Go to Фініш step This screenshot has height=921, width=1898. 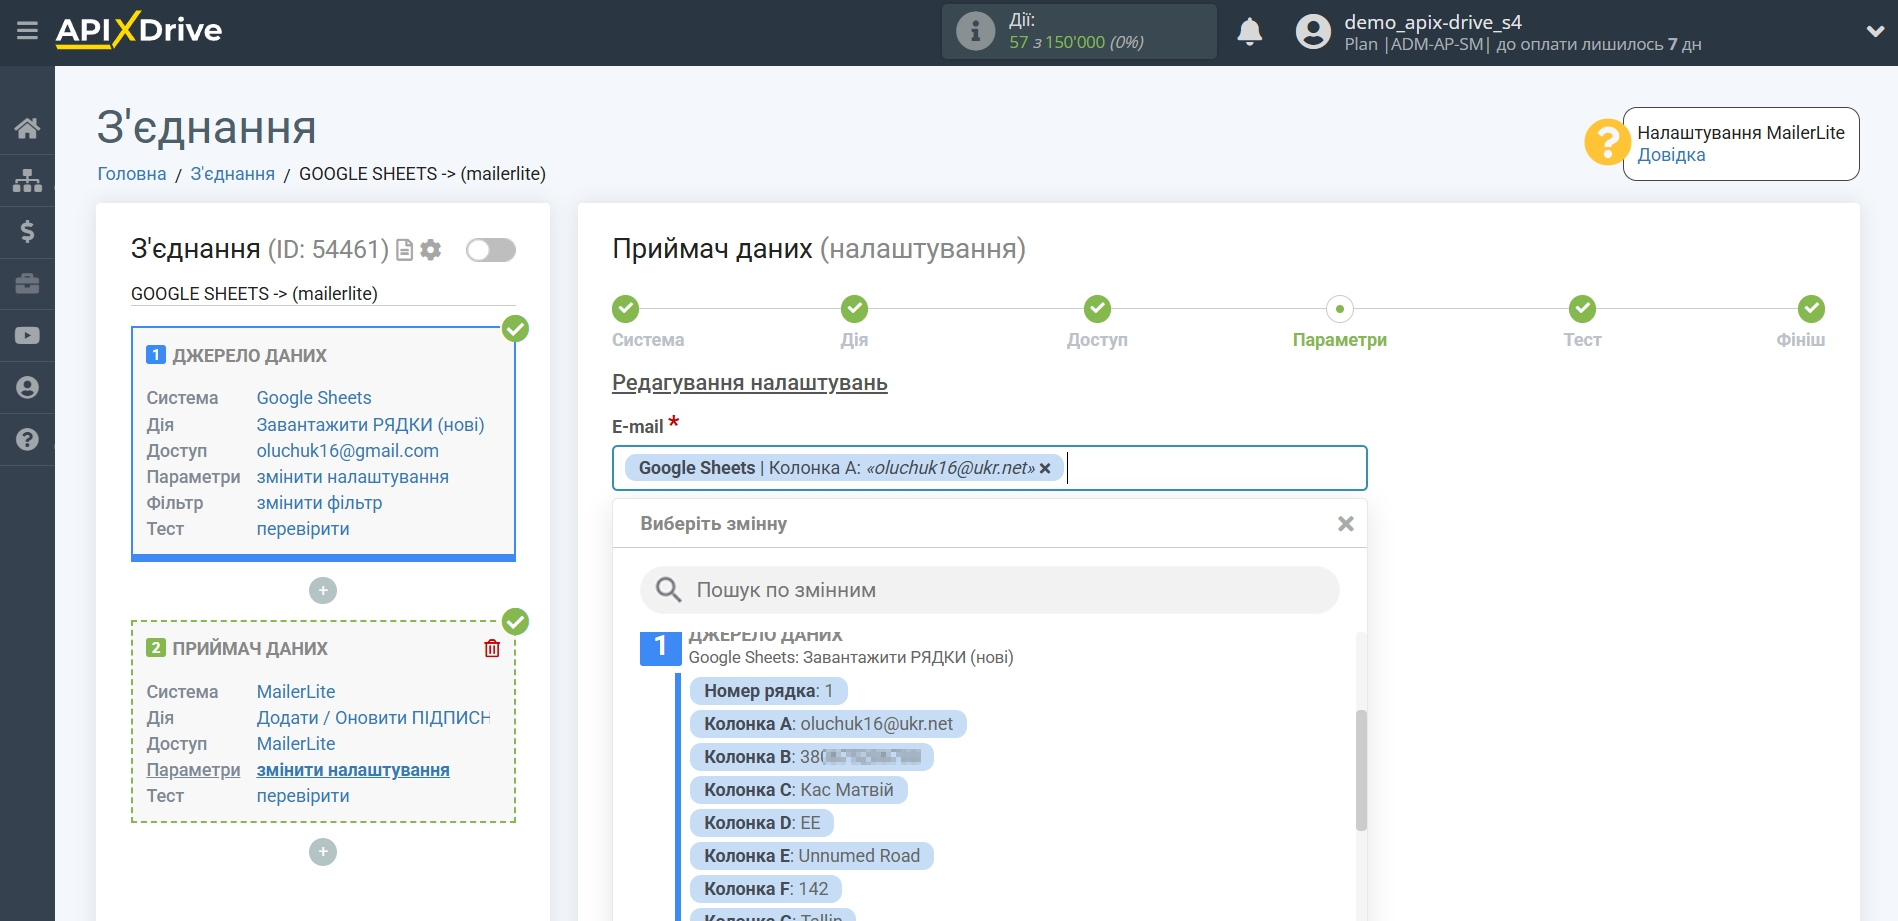click(1811, 309)
